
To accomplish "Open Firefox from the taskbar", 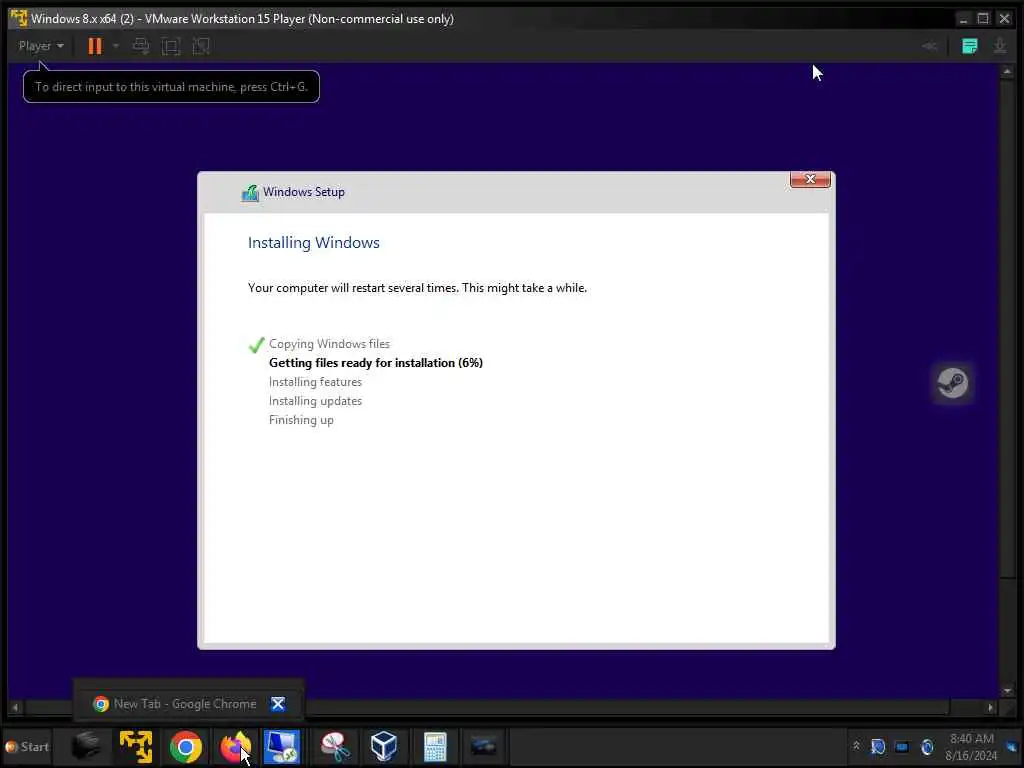I will pos(235,746).
